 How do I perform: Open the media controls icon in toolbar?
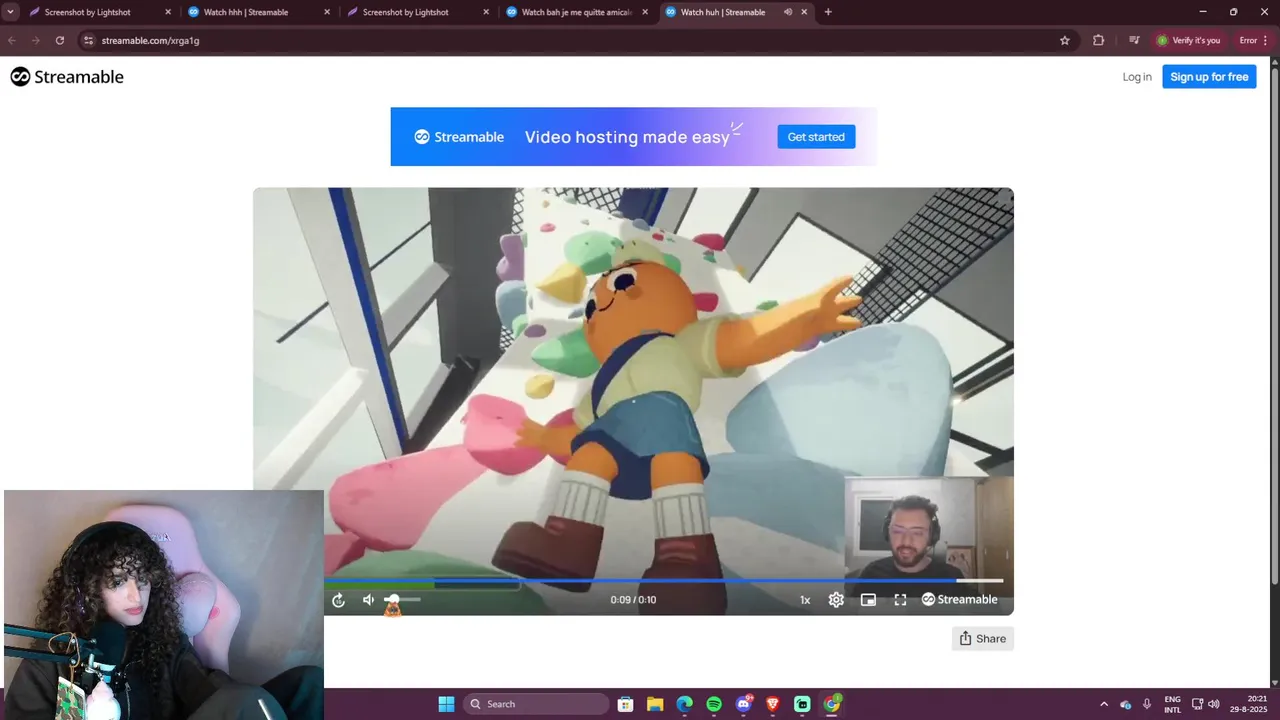1134,40
